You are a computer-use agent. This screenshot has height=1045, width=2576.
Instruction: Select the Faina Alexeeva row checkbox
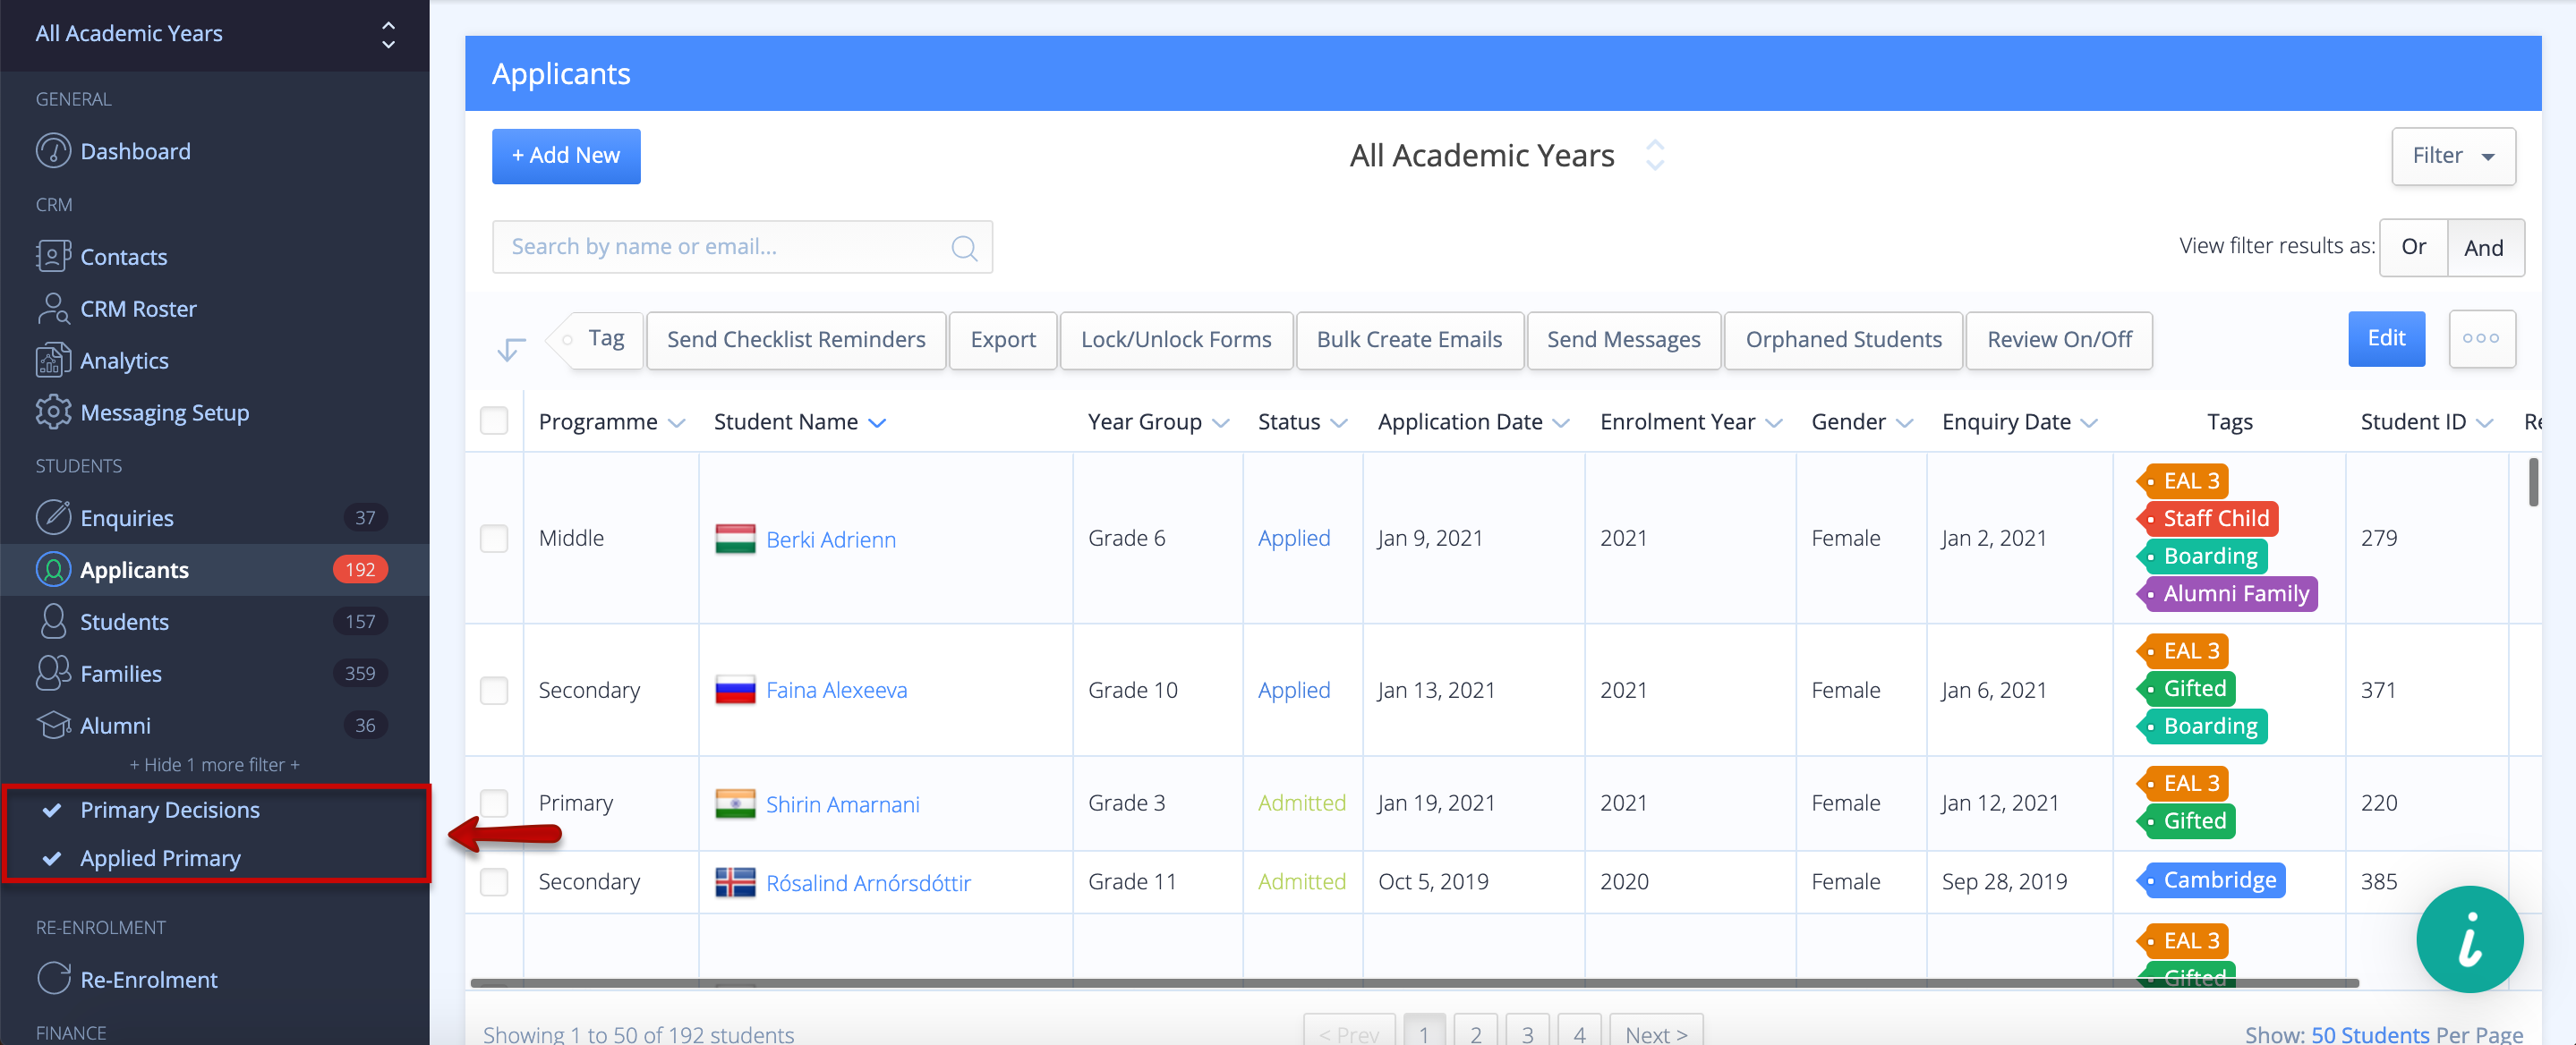pyautogui.click(x=494, y=690)
